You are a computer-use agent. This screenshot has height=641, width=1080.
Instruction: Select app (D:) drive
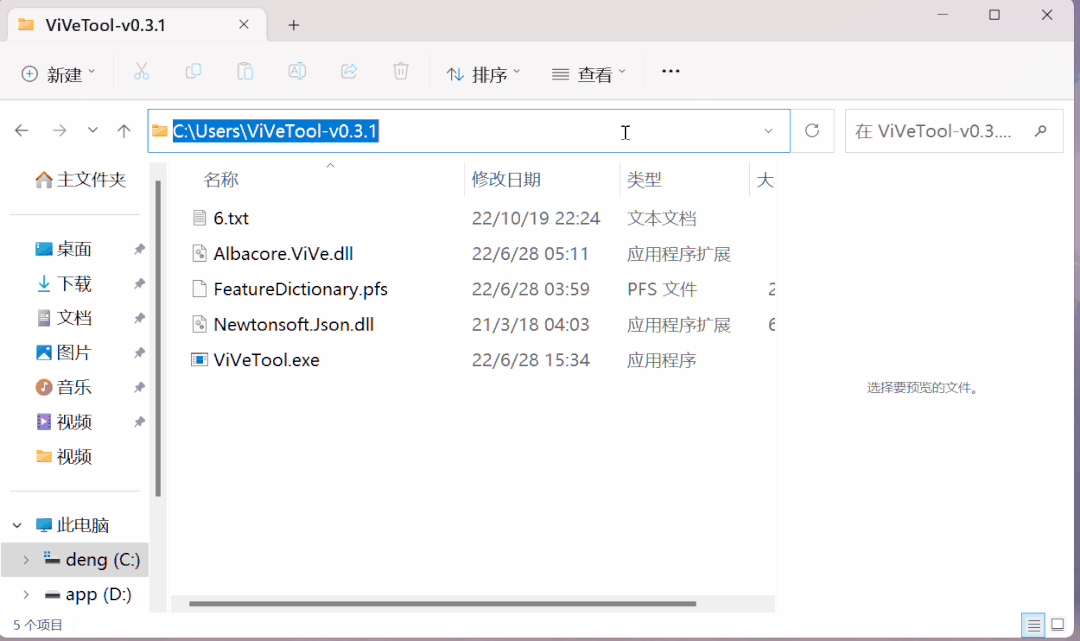point(87,594)
